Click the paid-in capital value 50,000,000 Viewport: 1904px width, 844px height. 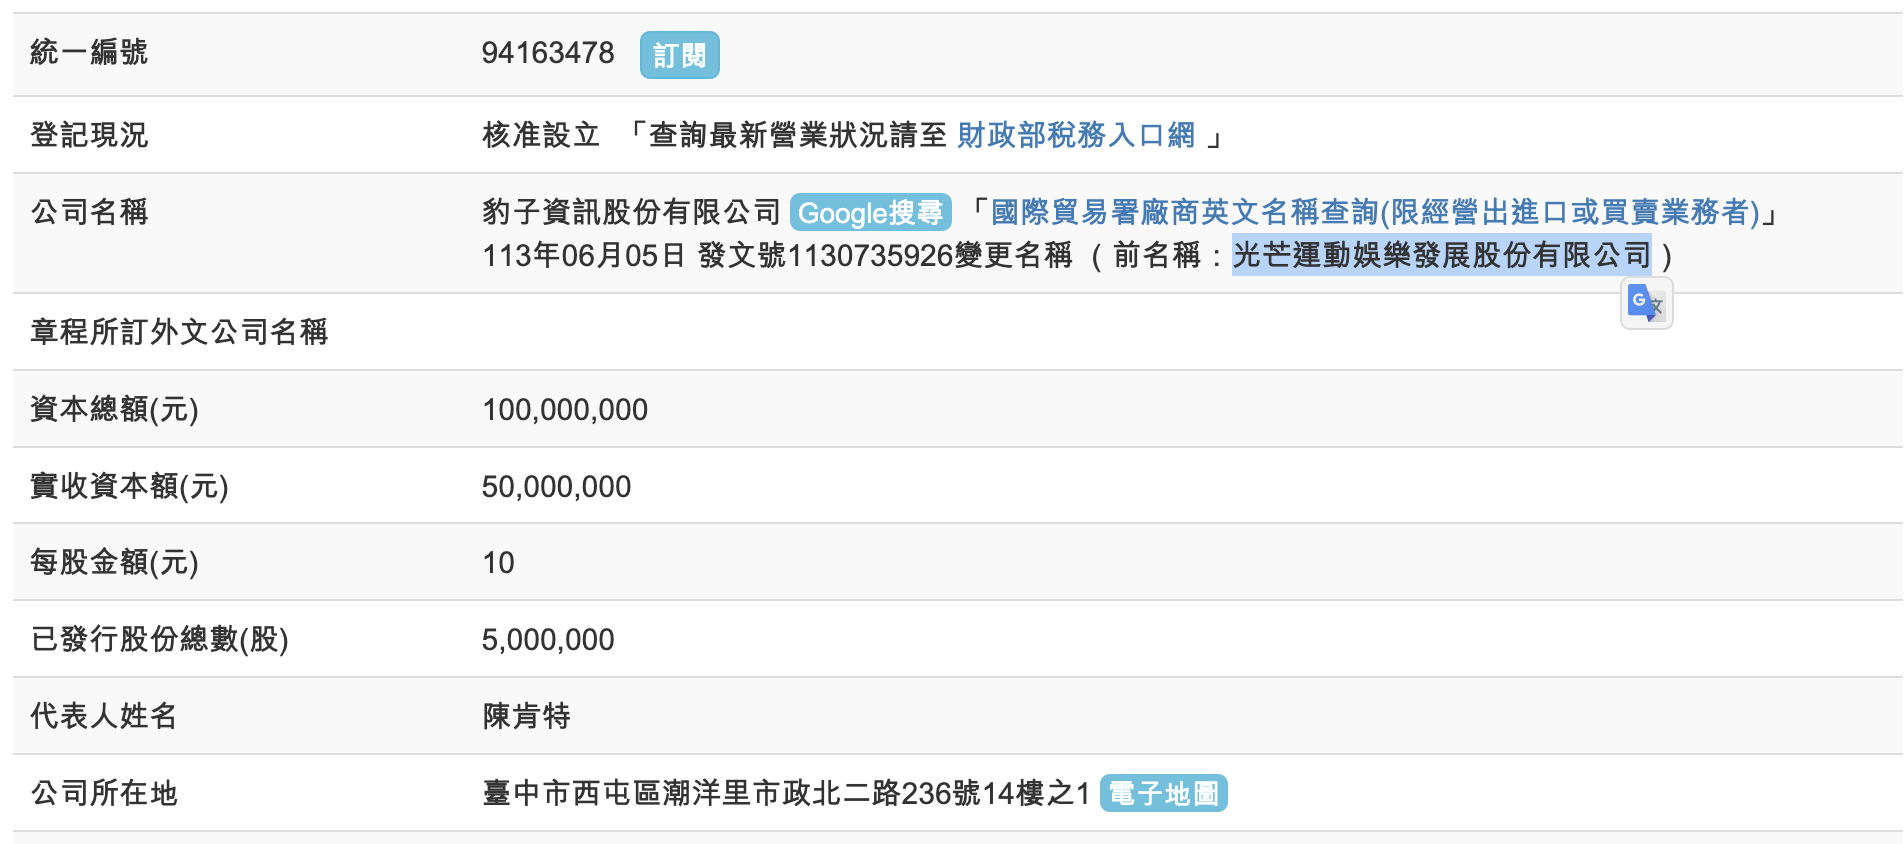(556, 486)
